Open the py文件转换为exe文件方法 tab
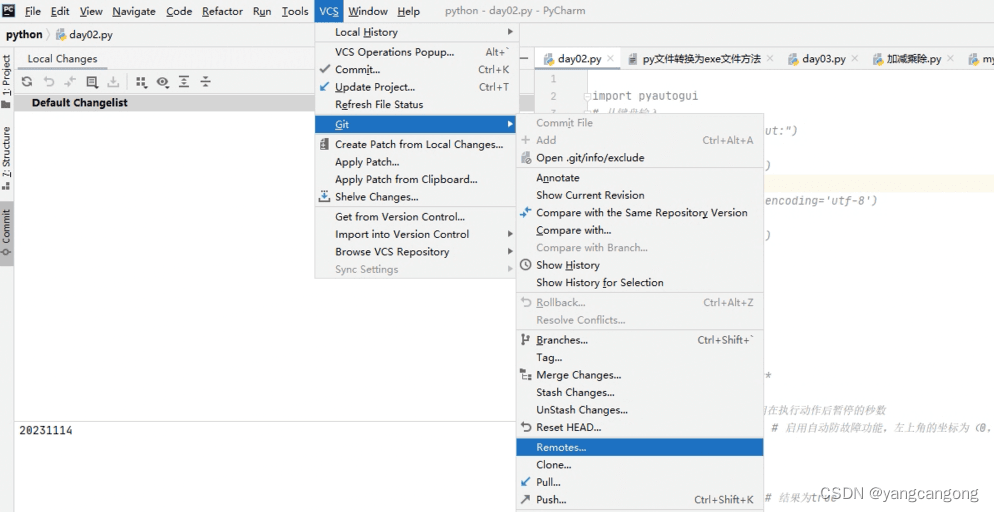Image resolution: width=994 pixels, height=512 pixels. [701, 58]
